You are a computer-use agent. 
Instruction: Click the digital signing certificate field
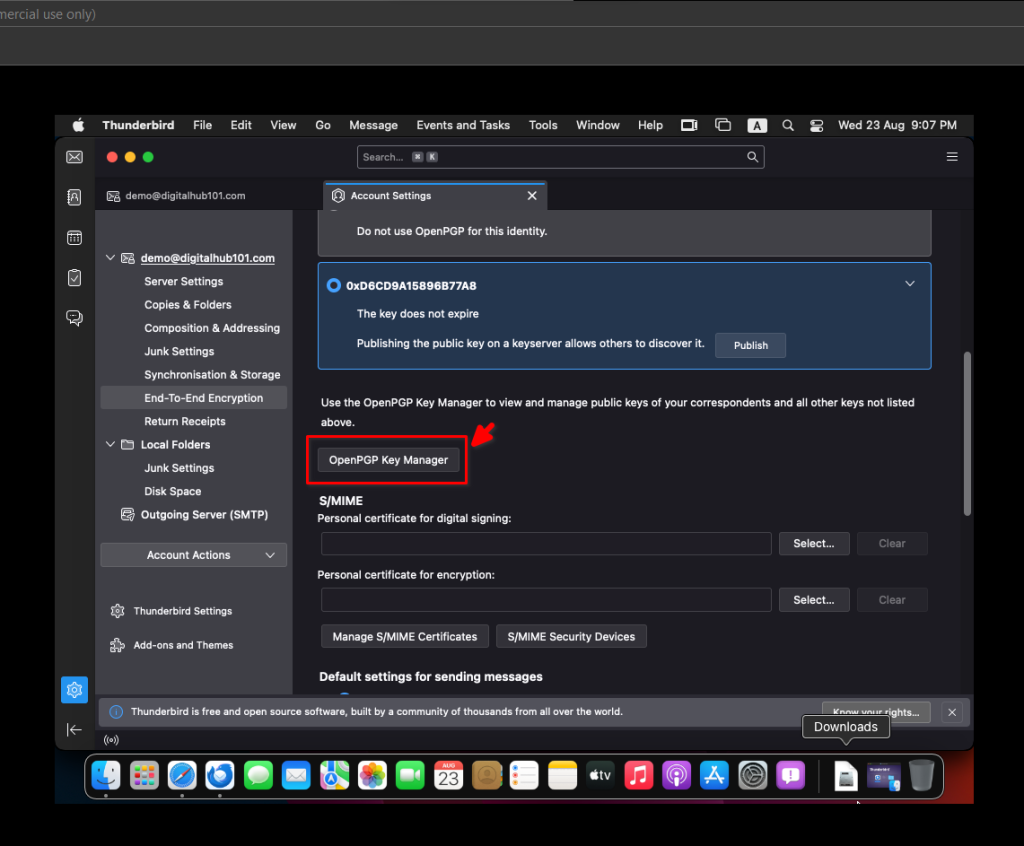coord(546,544)
